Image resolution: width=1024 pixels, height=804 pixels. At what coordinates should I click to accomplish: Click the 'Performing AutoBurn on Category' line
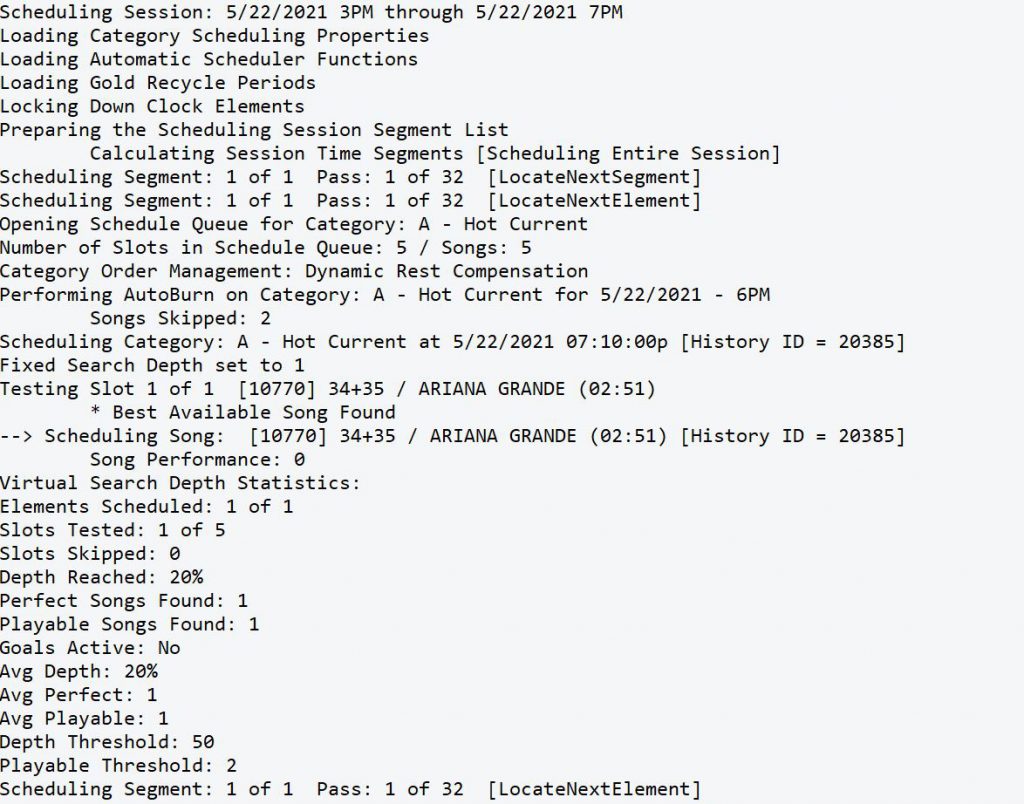385,295
